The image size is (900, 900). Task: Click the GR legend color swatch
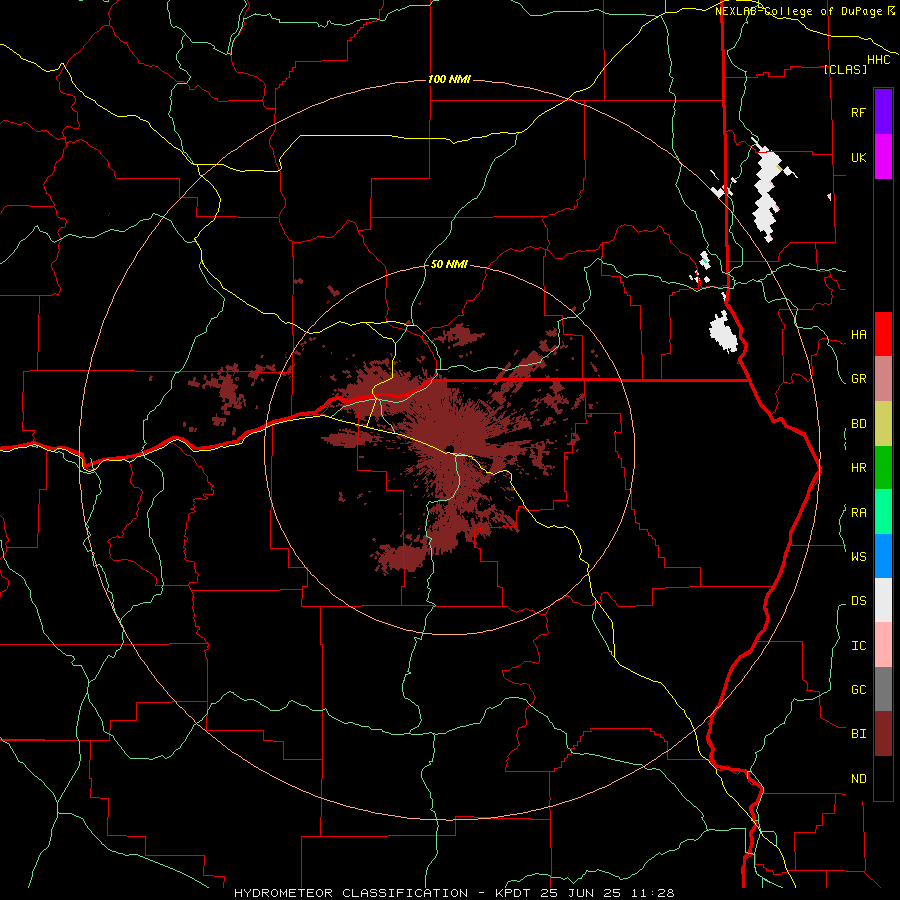pos(883,379)
